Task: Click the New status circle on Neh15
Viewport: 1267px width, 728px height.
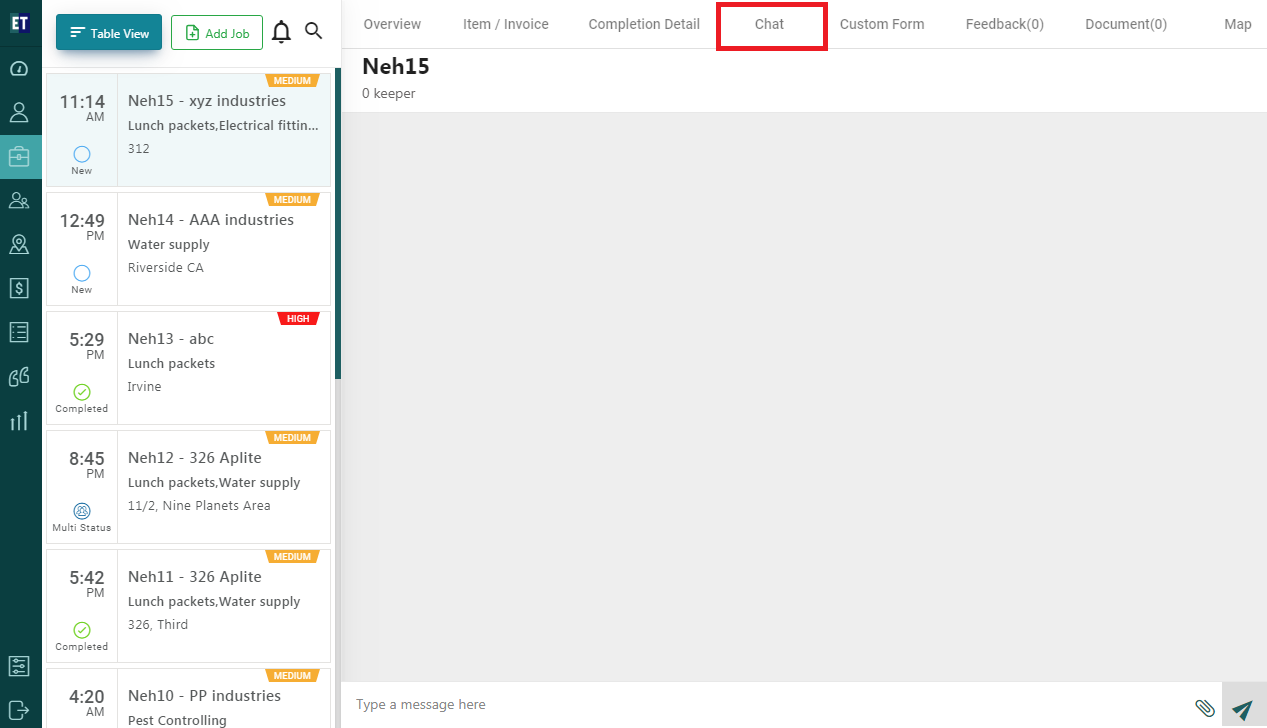Action: [82, 154]
